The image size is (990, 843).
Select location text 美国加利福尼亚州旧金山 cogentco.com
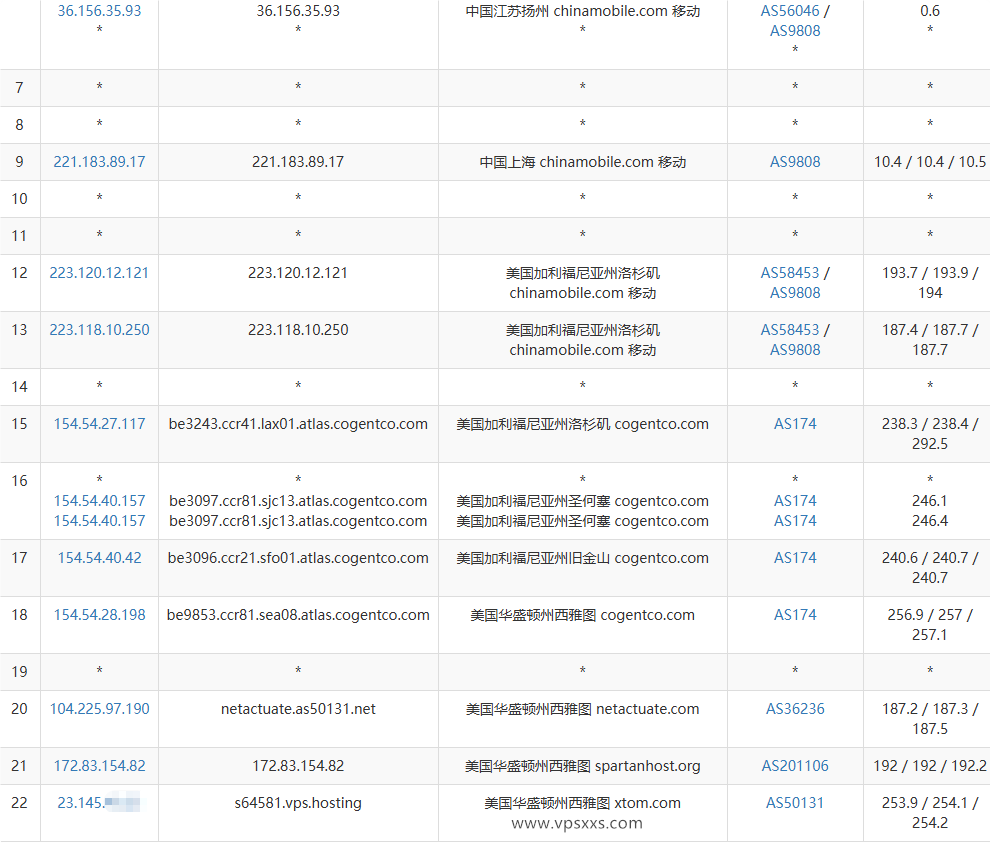pos(582,558)
